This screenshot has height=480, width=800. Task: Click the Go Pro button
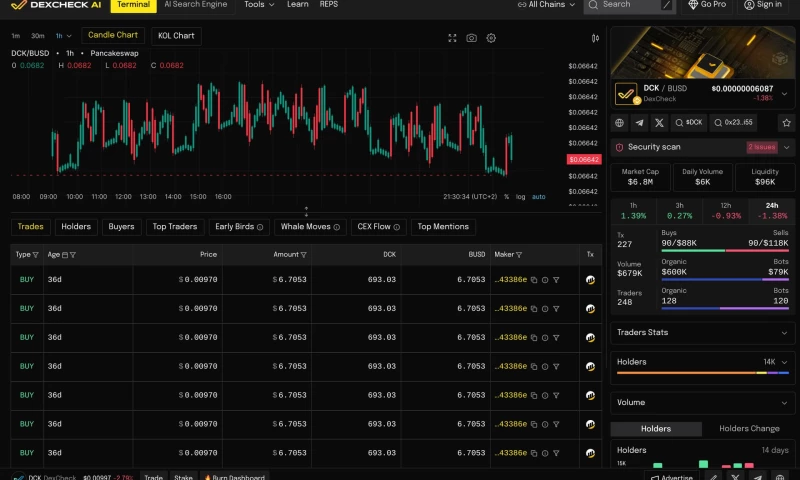(707, 5)
